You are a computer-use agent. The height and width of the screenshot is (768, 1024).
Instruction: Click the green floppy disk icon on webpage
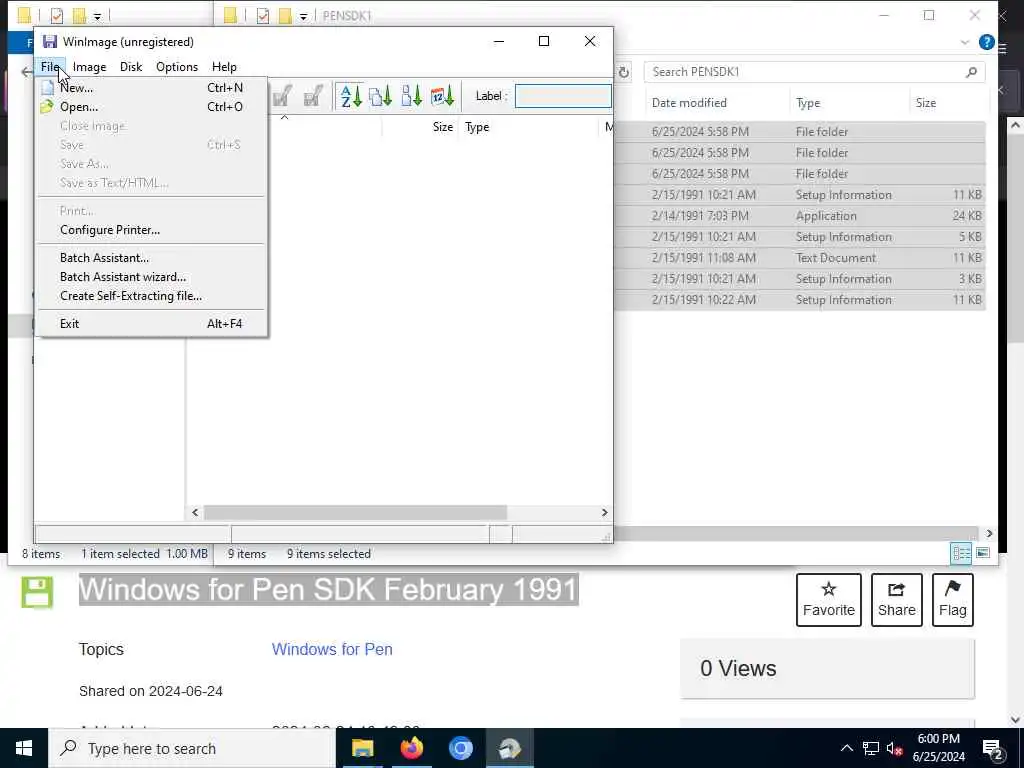point(37,592)
